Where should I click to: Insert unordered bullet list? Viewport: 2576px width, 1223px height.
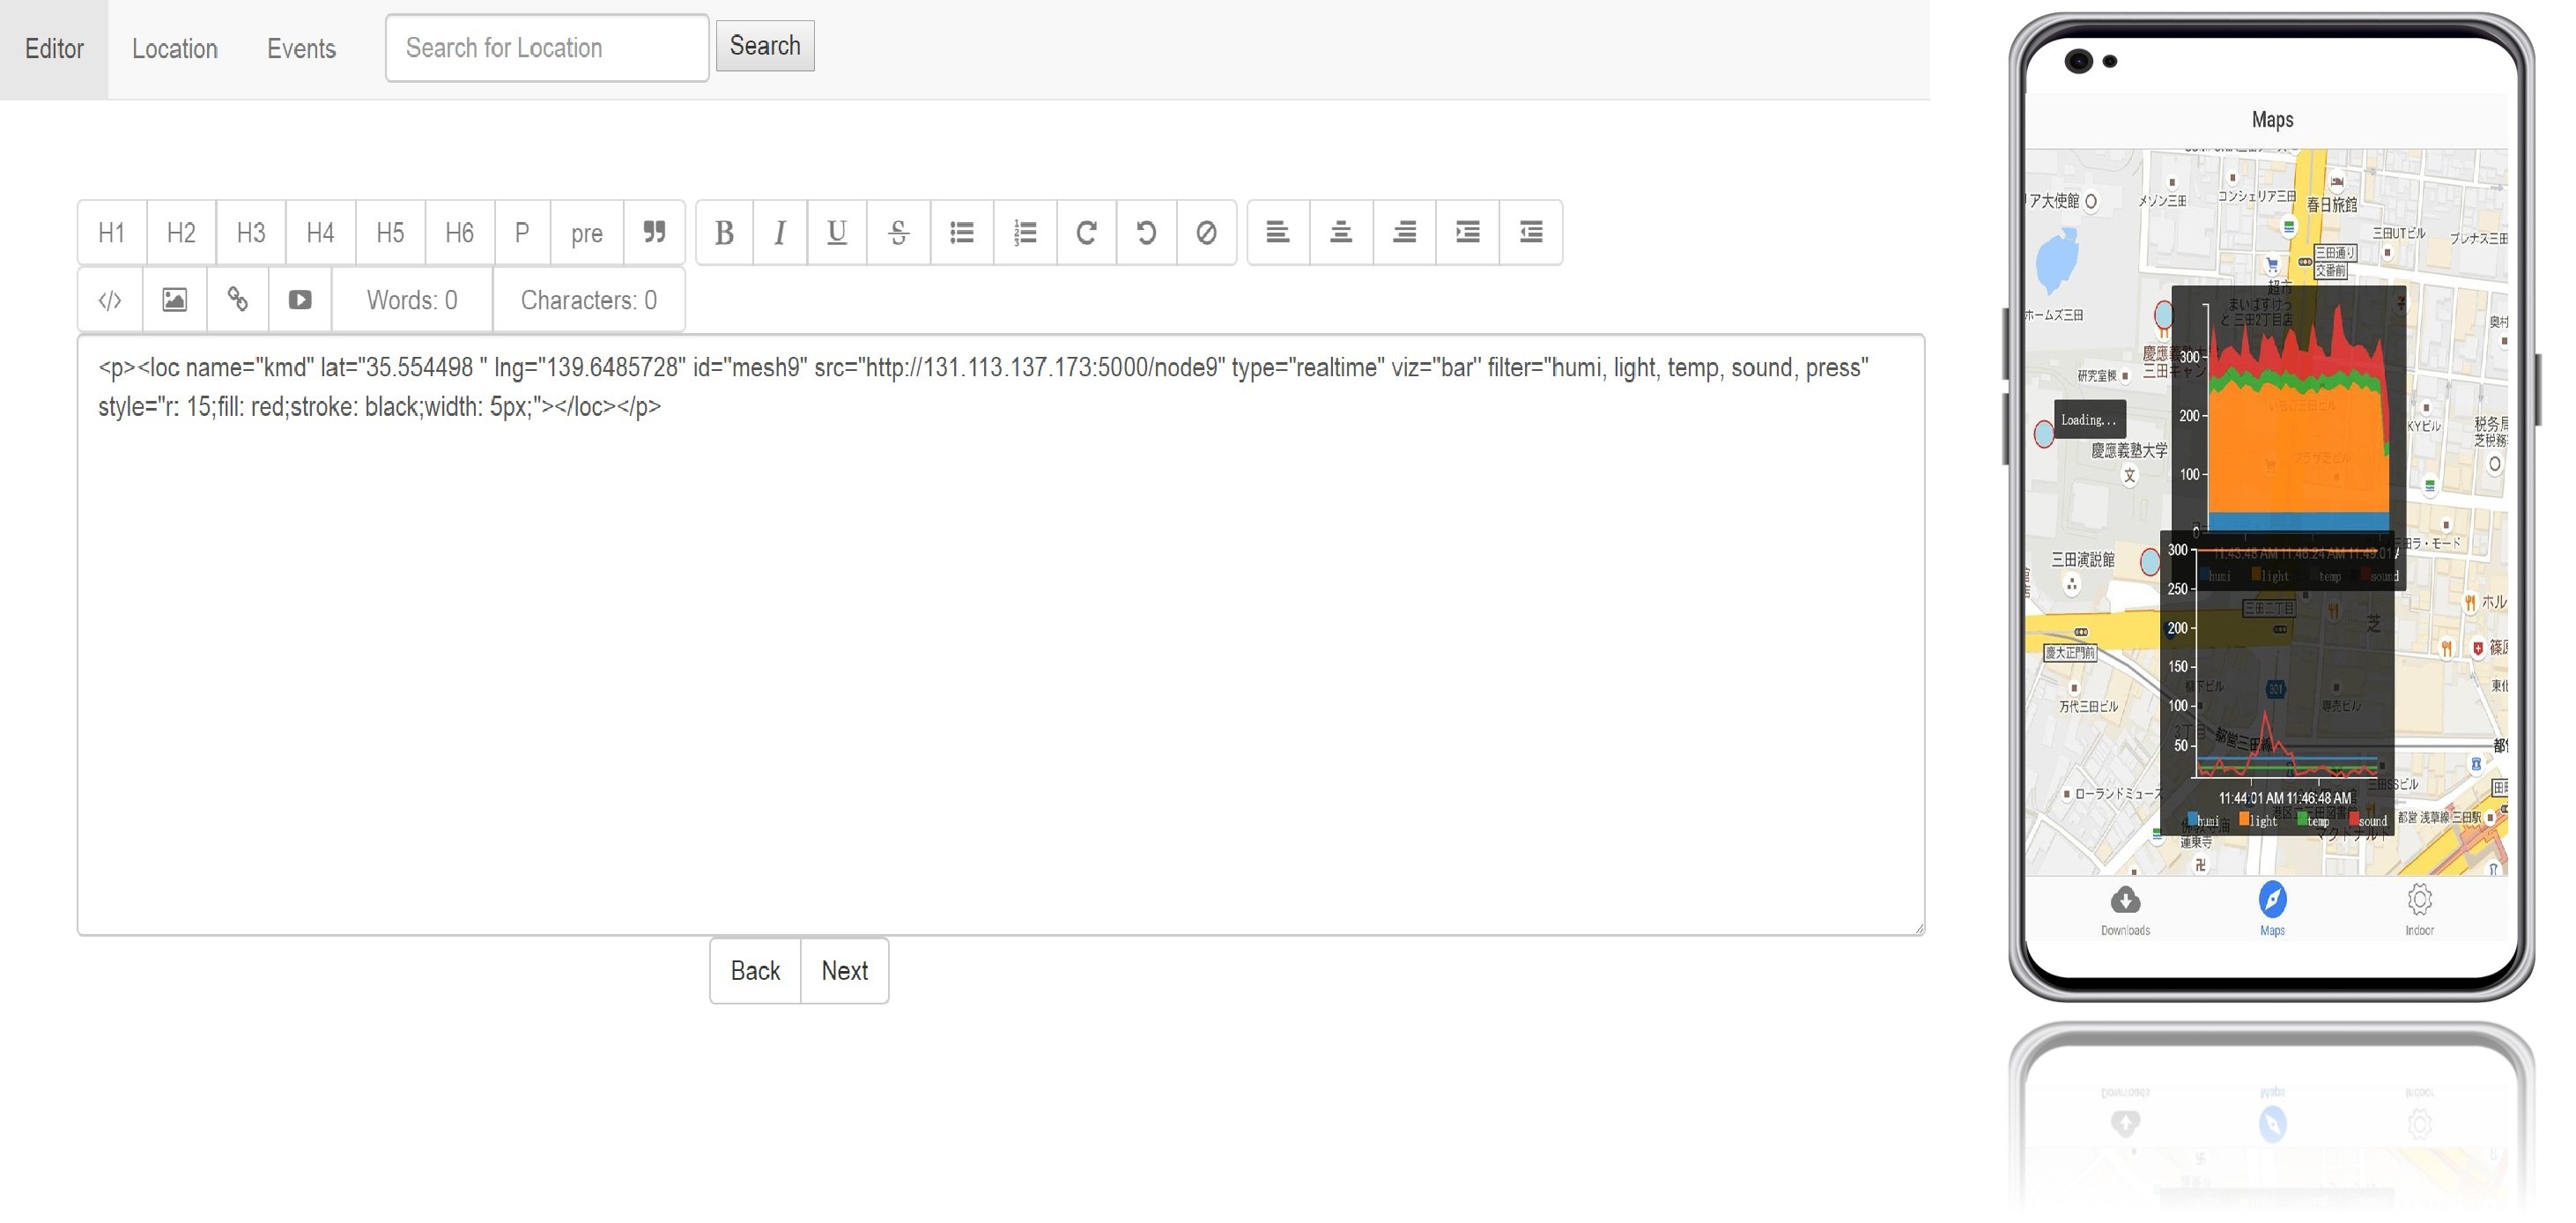(x=962, y=233)
